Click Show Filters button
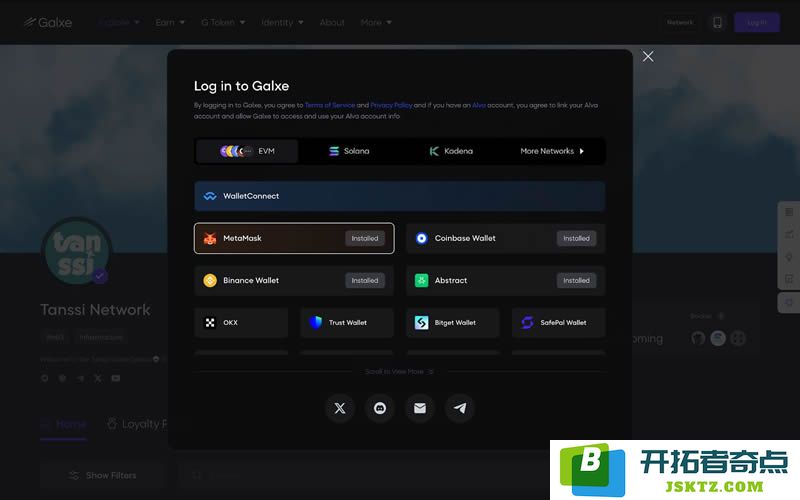 pyautogui.click(x=103, y=476)
